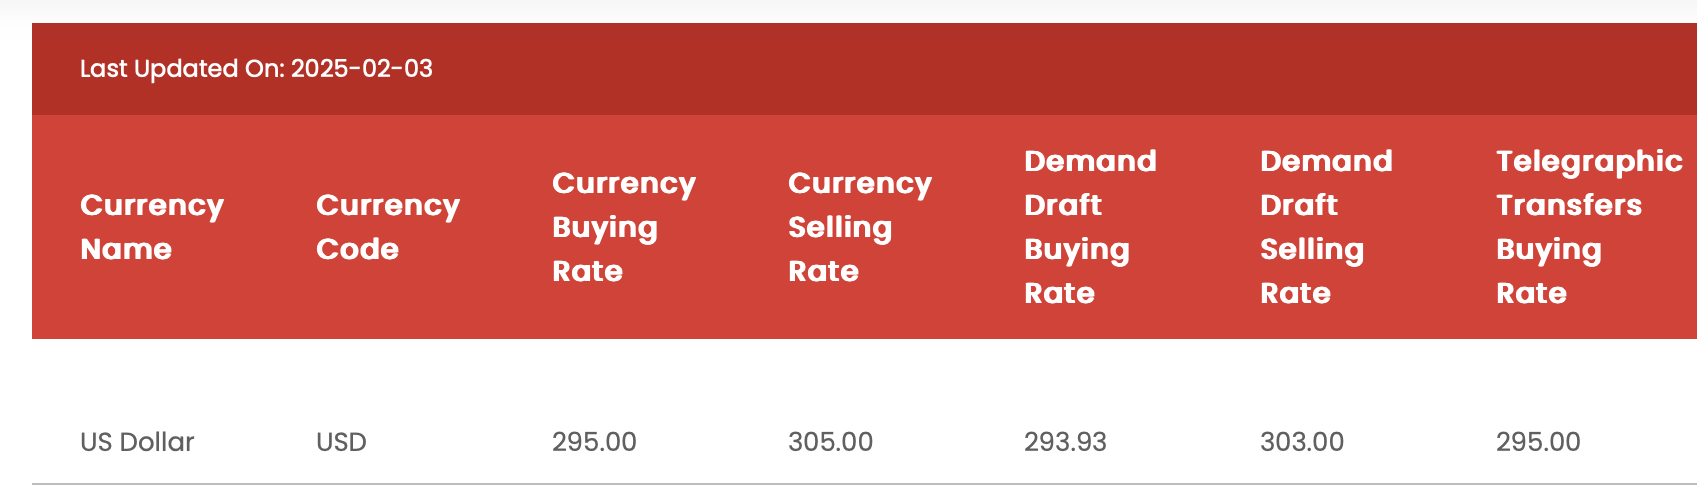Image resolution: width=1697 pixels, height=502 pixels.
Task: Select the 295.00 telegraphic transfers value
Action: (1538, 442)
